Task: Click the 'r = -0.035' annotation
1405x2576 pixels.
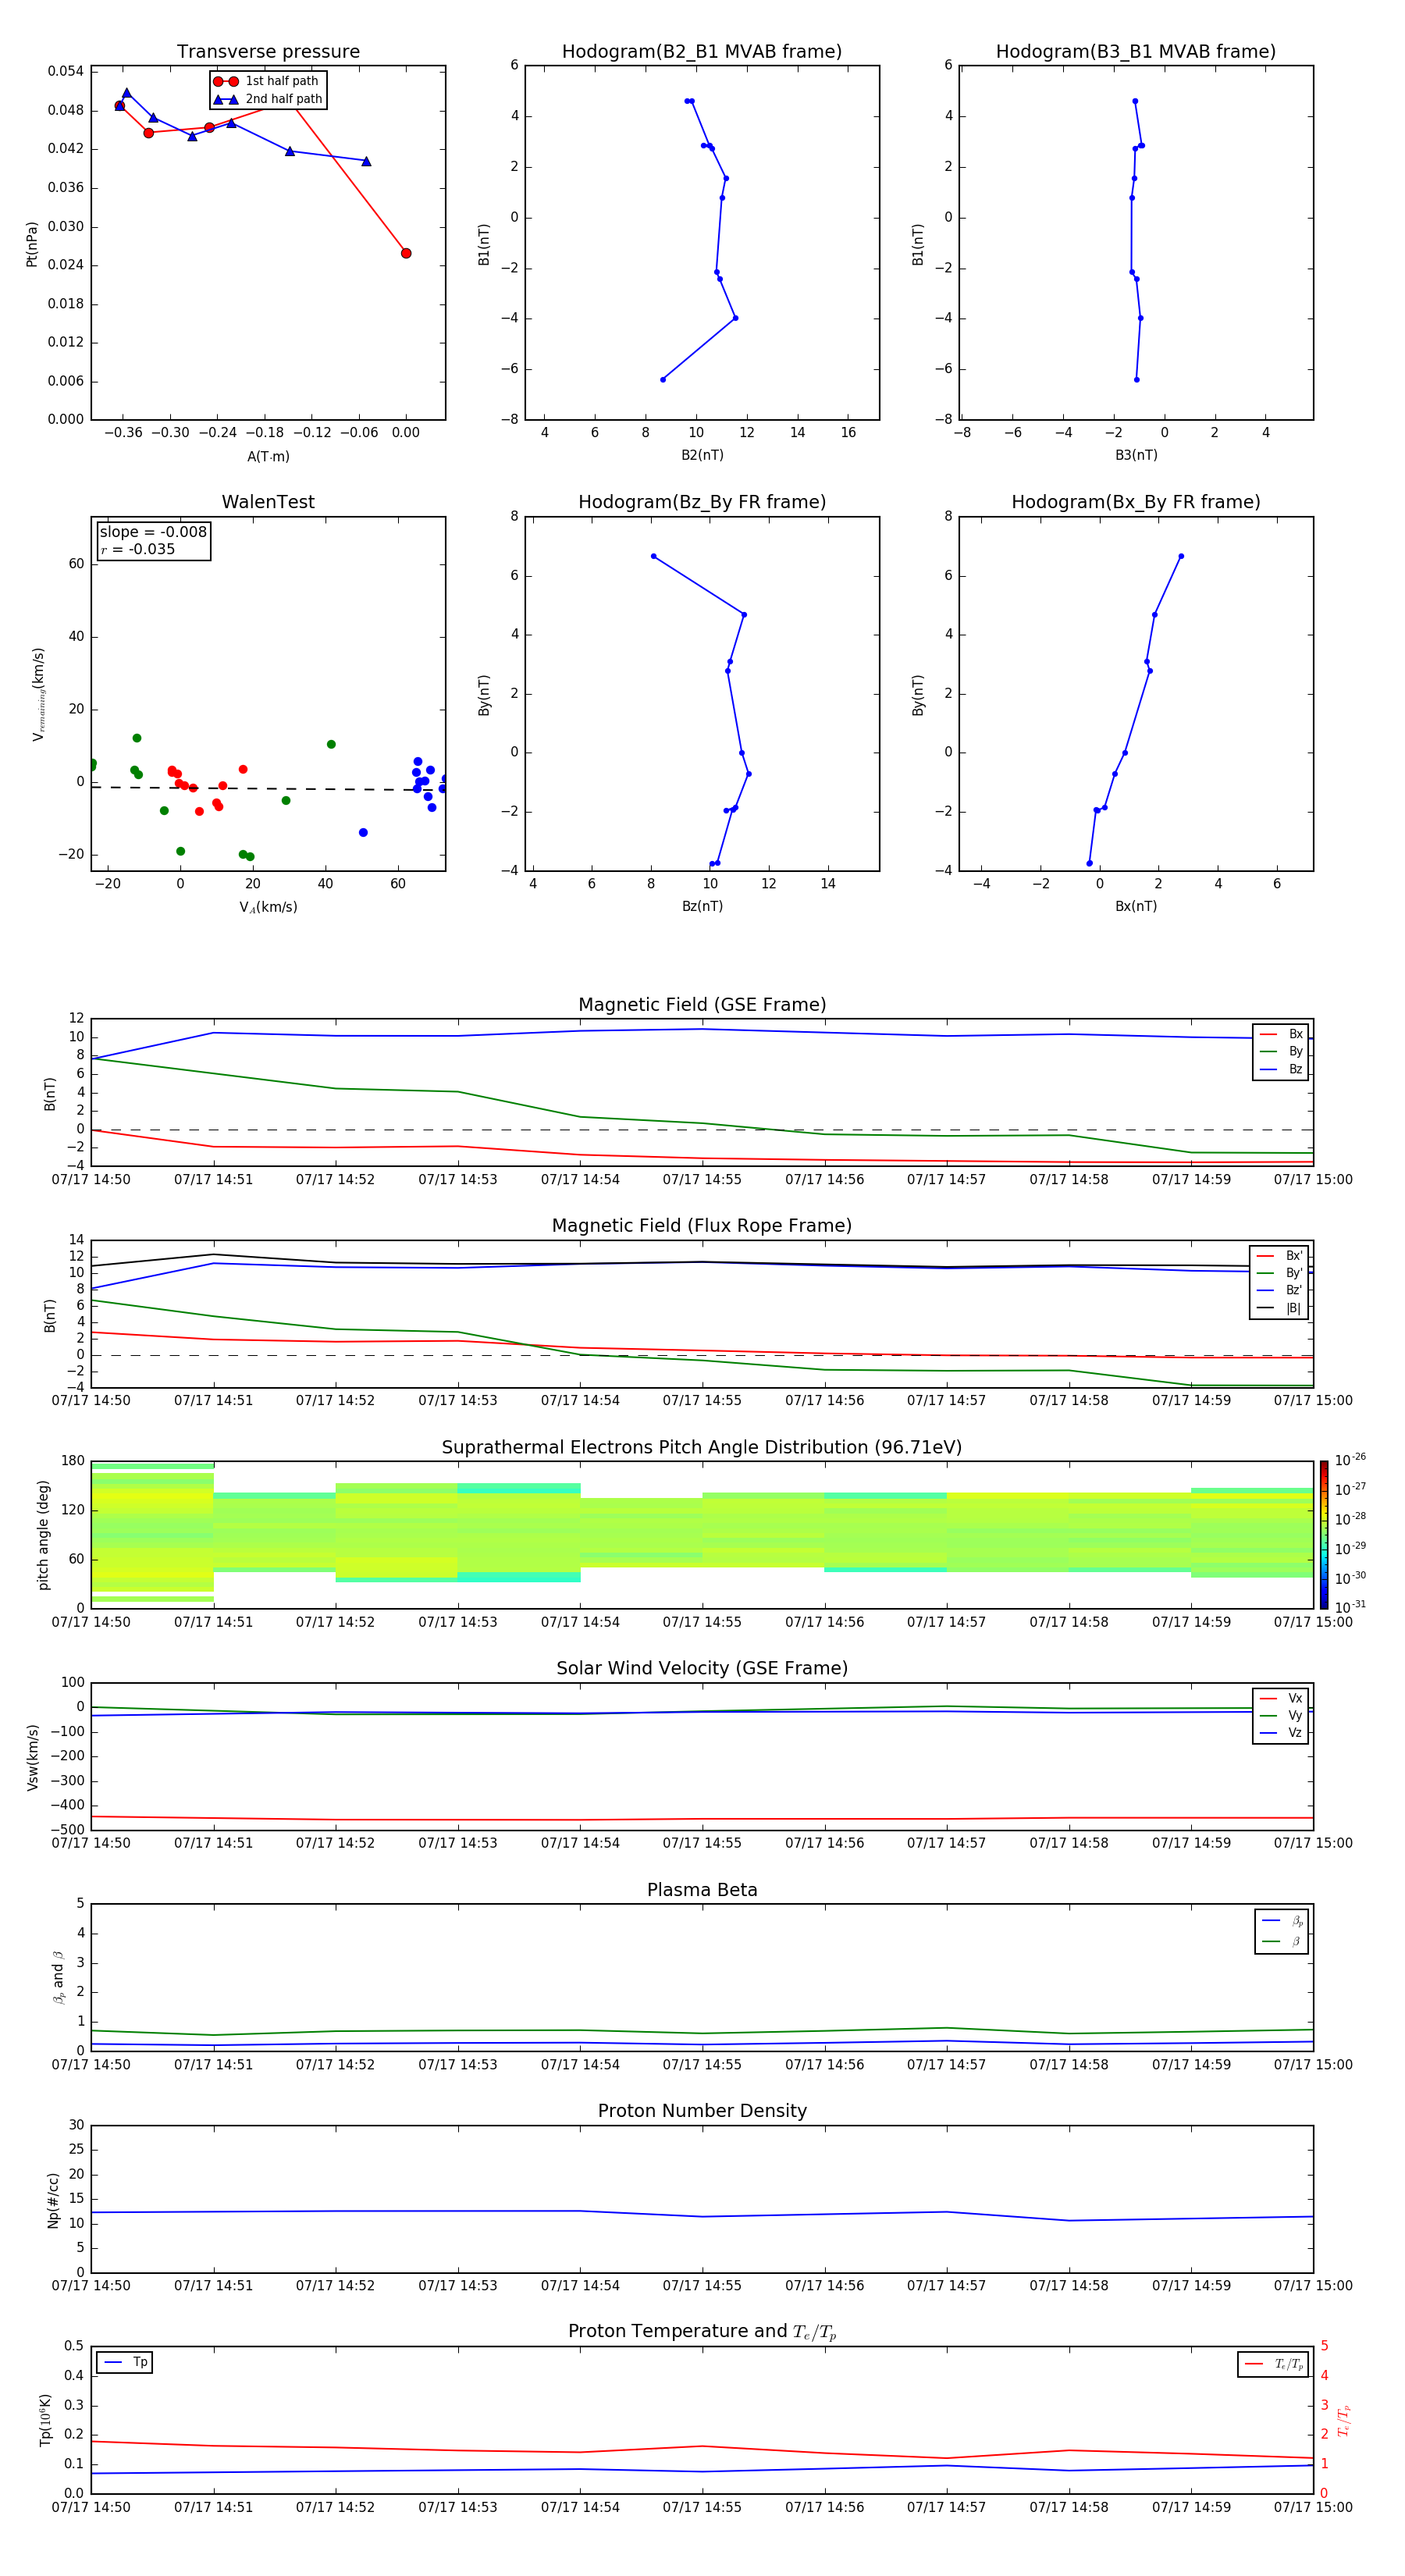Action: 138,549
